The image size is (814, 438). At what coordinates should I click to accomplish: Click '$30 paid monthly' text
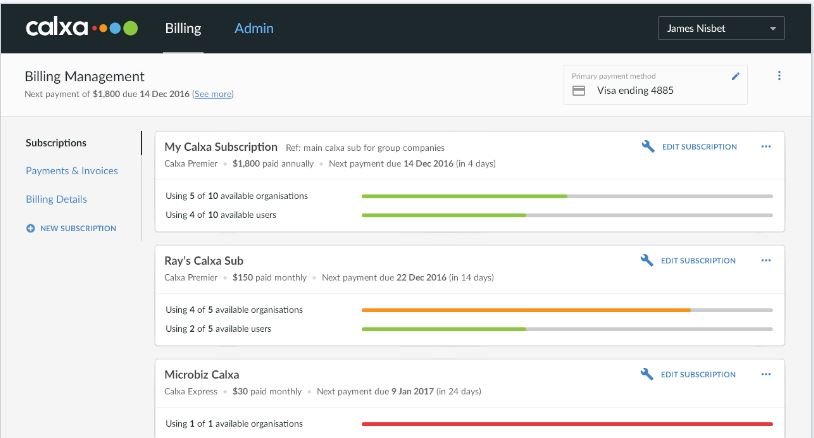click(267, 391)
